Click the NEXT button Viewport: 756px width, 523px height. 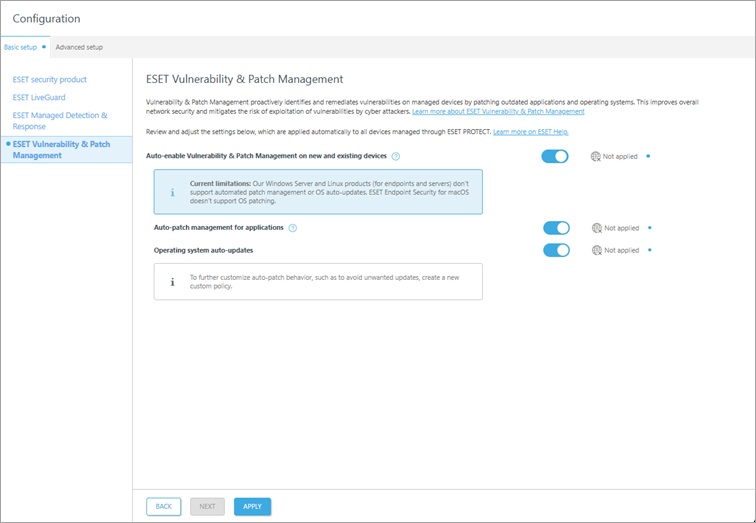207,507
